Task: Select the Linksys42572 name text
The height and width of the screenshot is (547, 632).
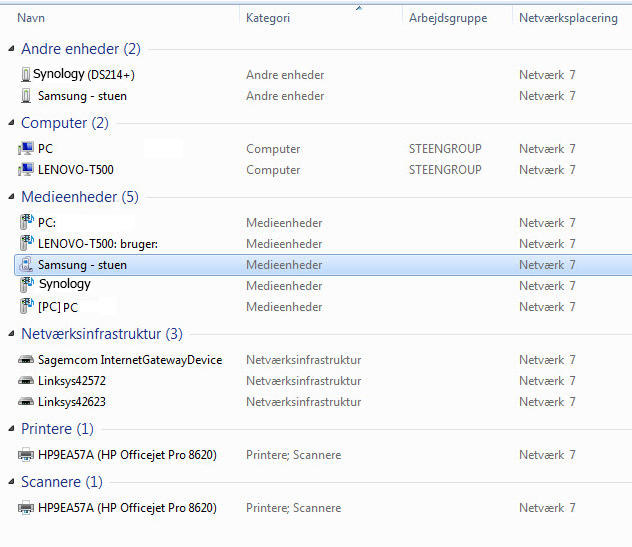Action: pos(72,381)
